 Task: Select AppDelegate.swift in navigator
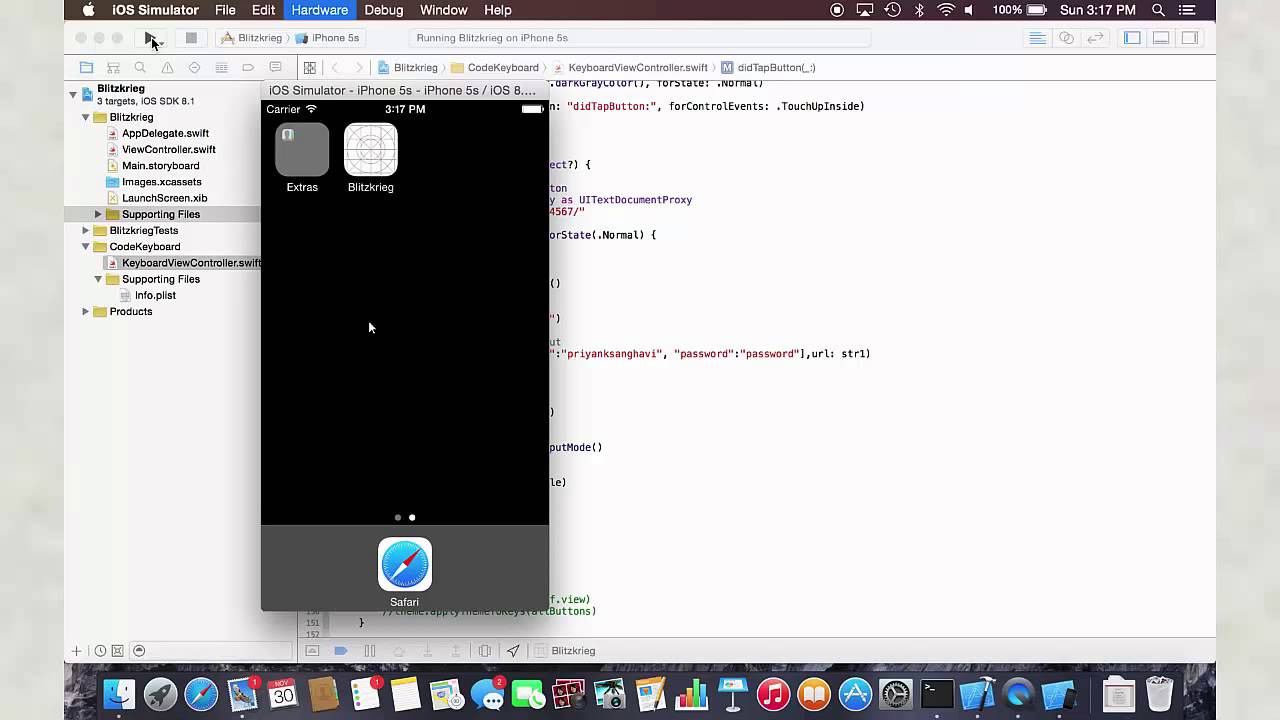click(165, 133)
